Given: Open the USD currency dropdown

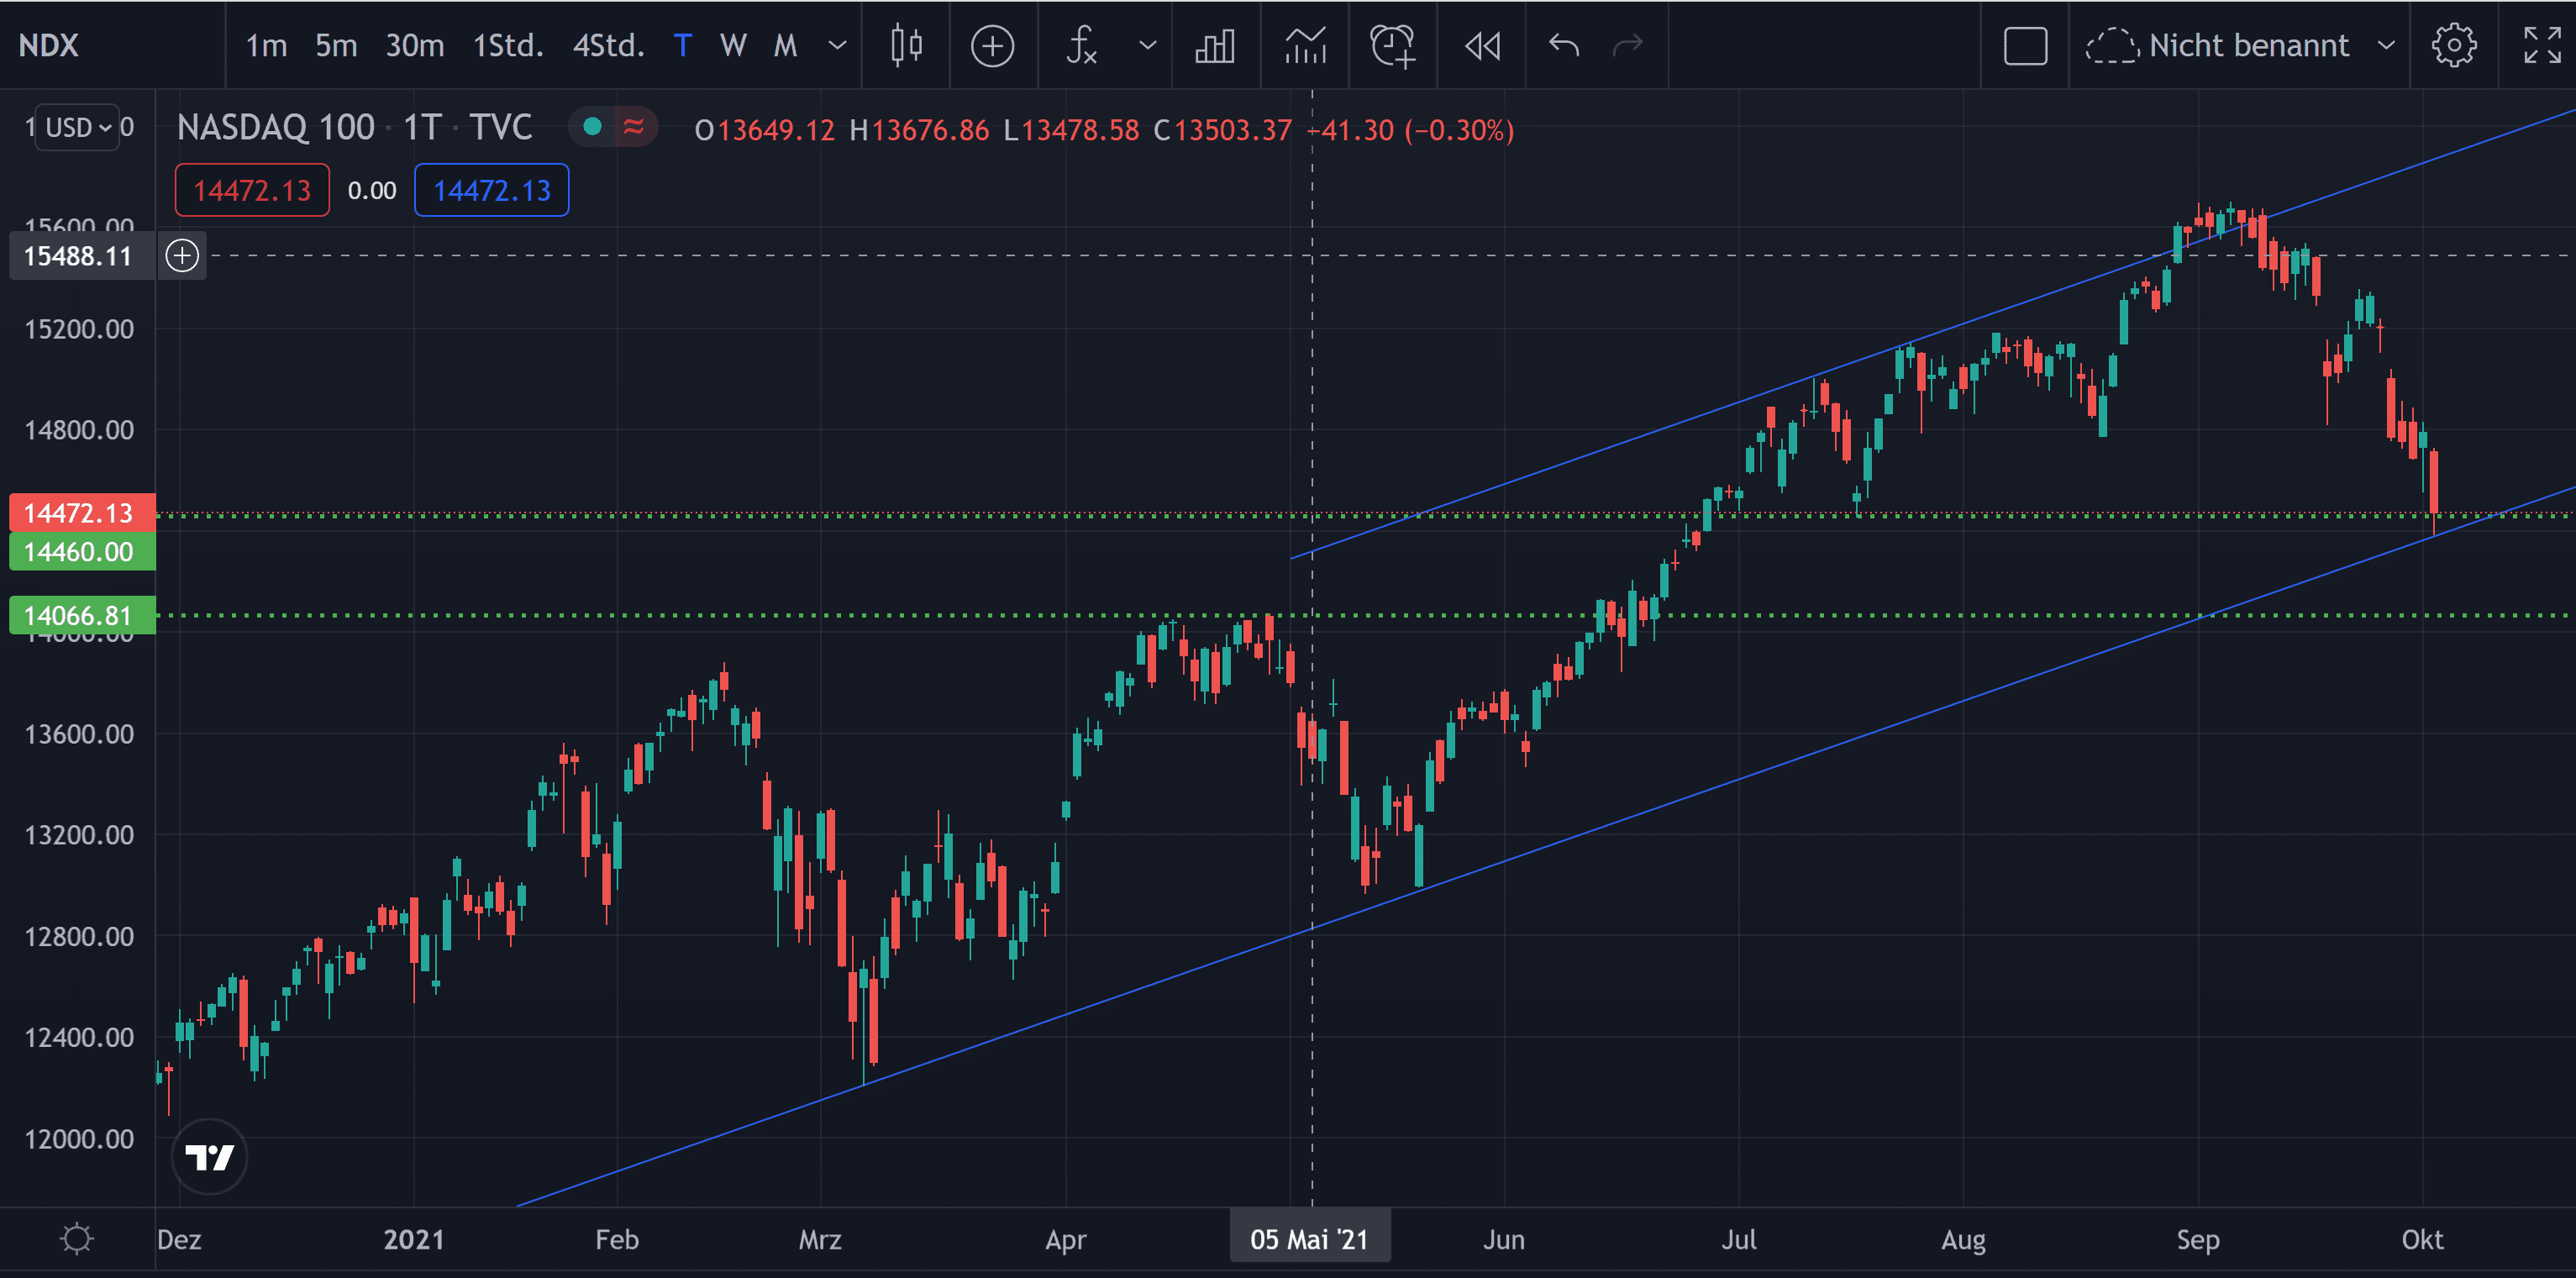Looking at the screenshot, I should tap(78, 127).
